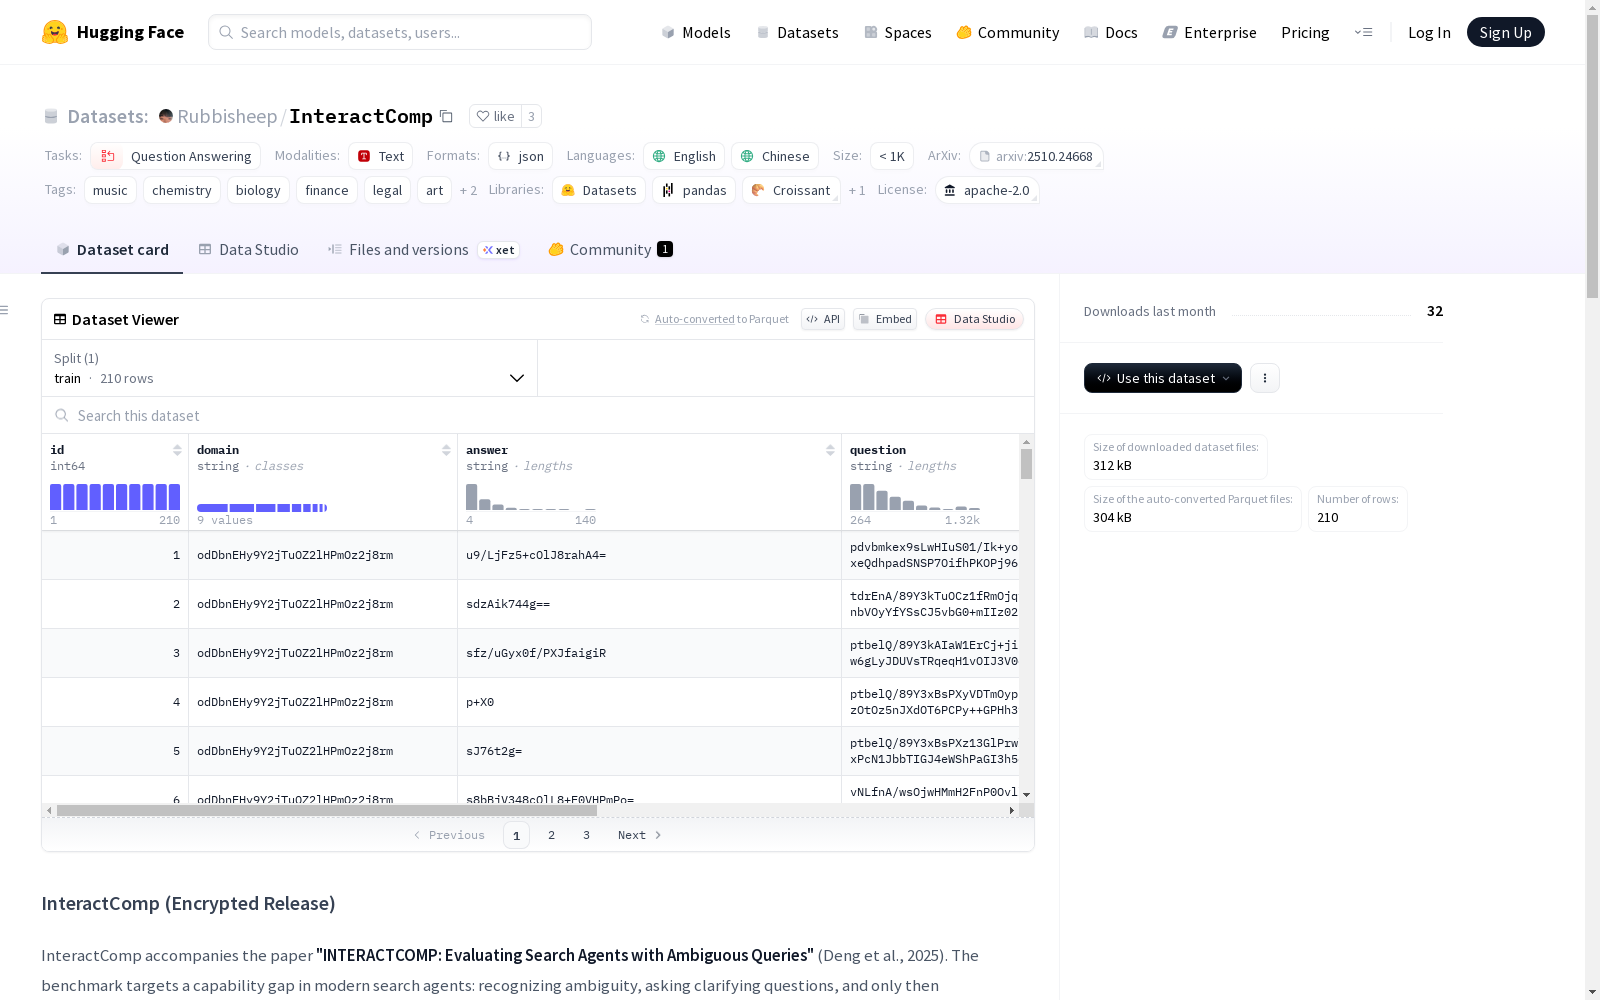The width and height of the screenshot is (1600, 1000).
Task: Click the Log In link
Action: tap(1429, 32)
